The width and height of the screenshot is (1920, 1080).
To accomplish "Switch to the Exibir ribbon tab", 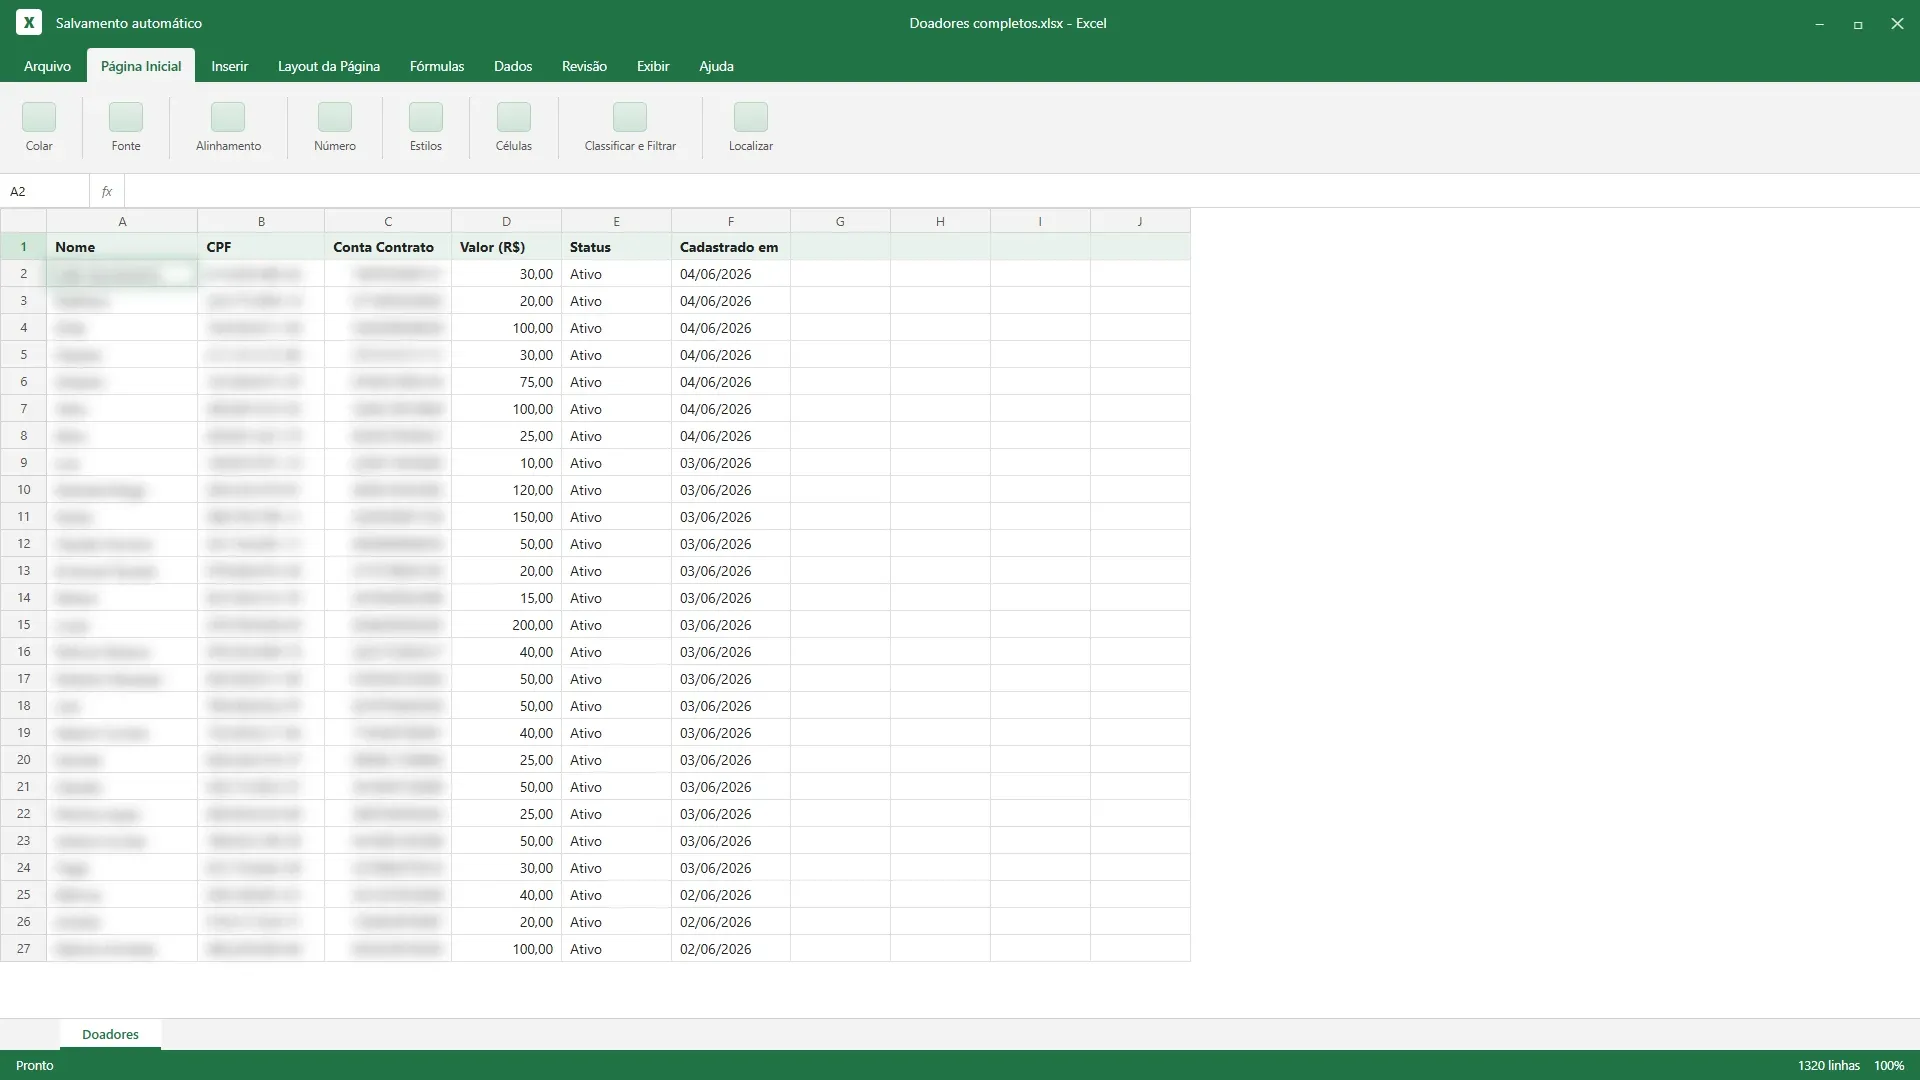I will click(653, 66).
